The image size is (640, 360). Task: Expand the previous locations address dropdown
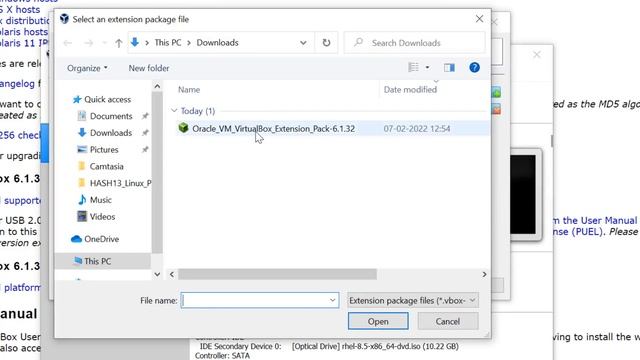(x=303, y=42)
